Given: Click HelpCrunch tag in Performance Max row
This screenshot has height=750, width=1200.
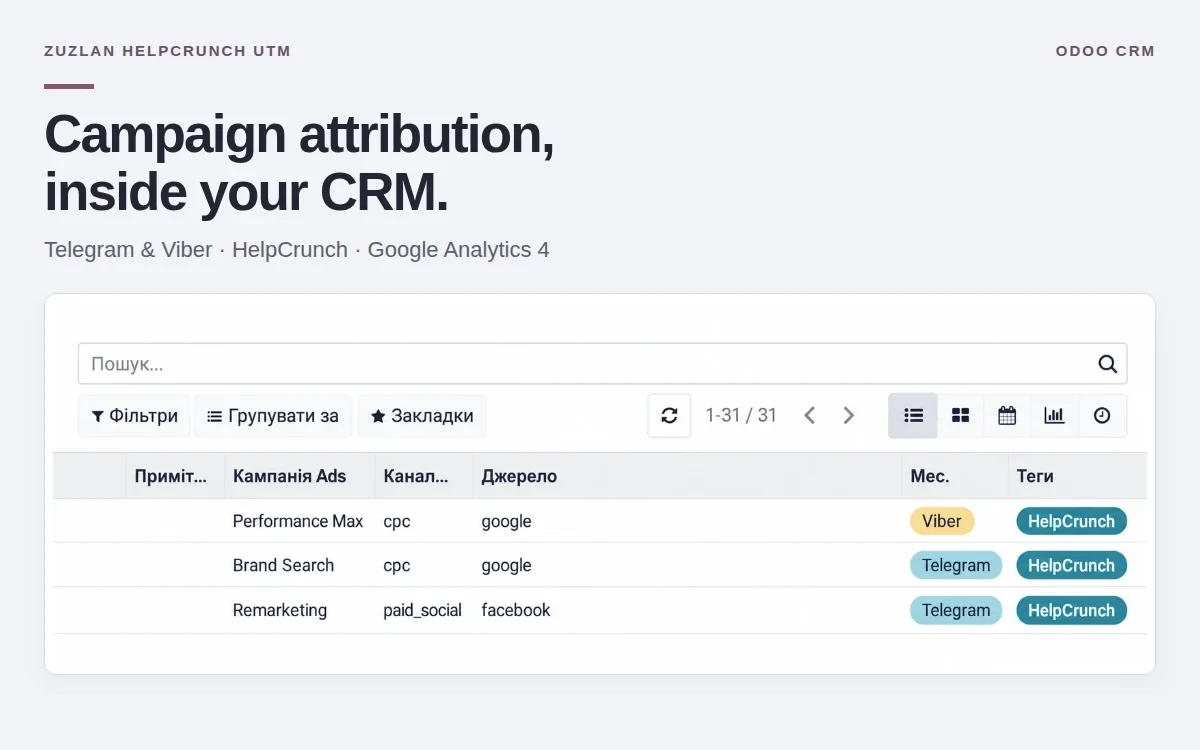Looking at the screenshot, I should (x=1071, y=521).
